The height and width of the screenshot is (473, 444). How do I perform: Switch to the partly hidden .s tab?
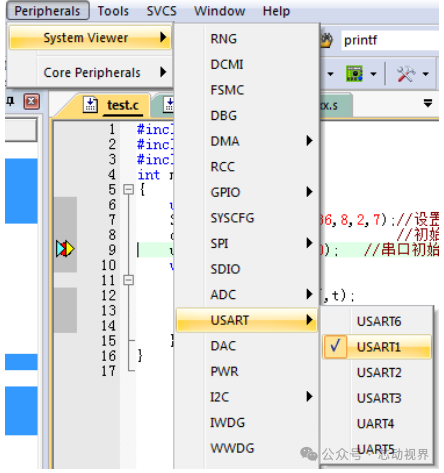pos(335,106)
